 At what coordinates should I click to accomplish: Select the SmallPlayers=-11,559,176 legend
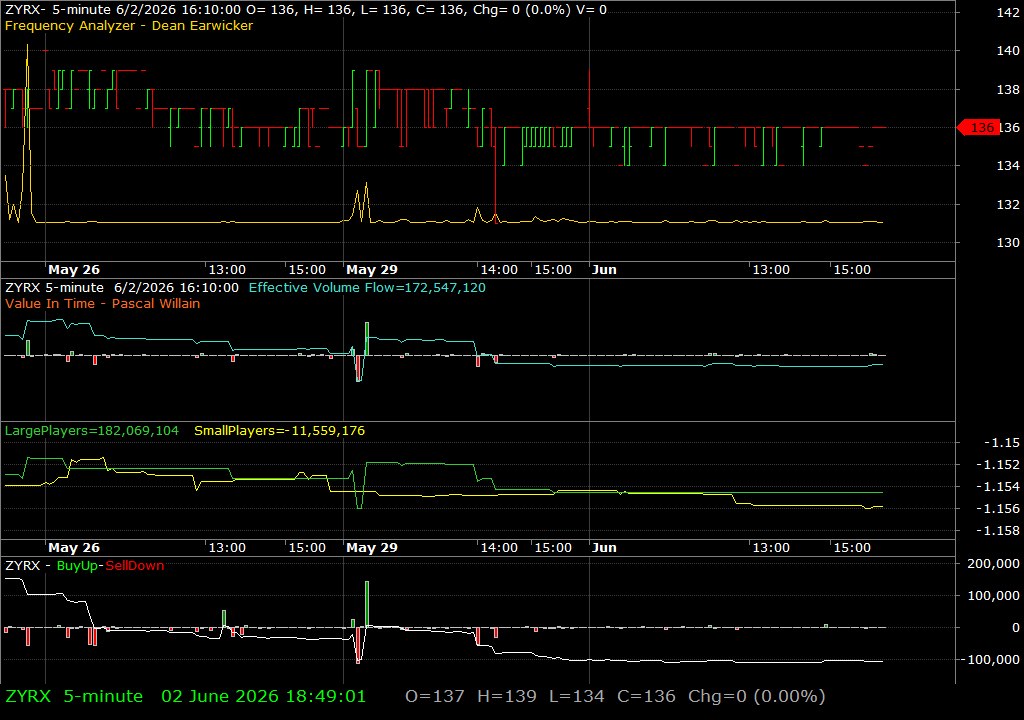(280, 431)
